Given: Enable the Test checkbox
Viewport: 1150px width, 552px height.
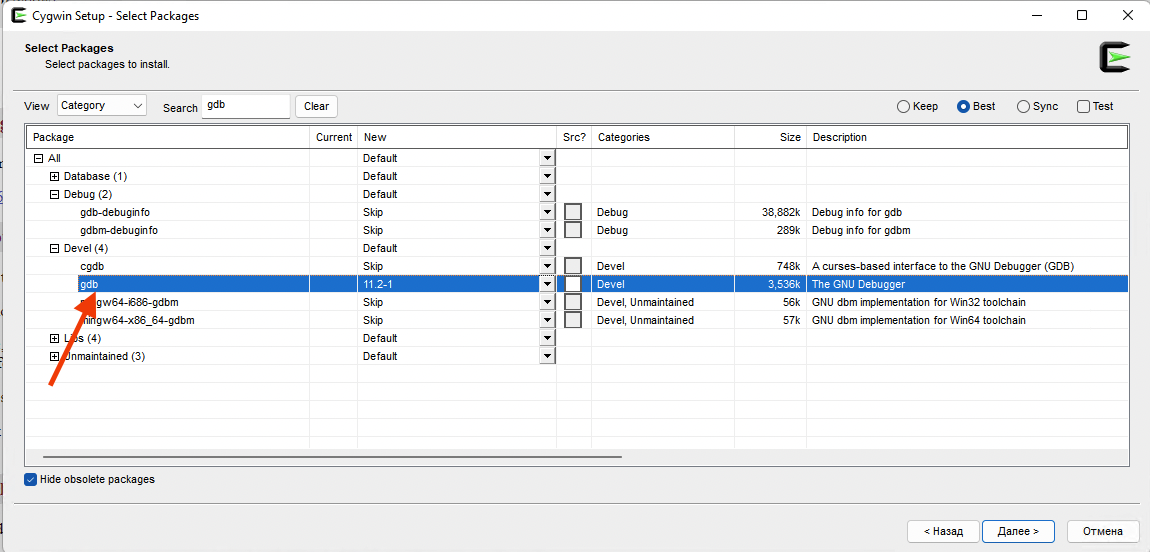Looking at the screenshot, I should [1083, 106].
